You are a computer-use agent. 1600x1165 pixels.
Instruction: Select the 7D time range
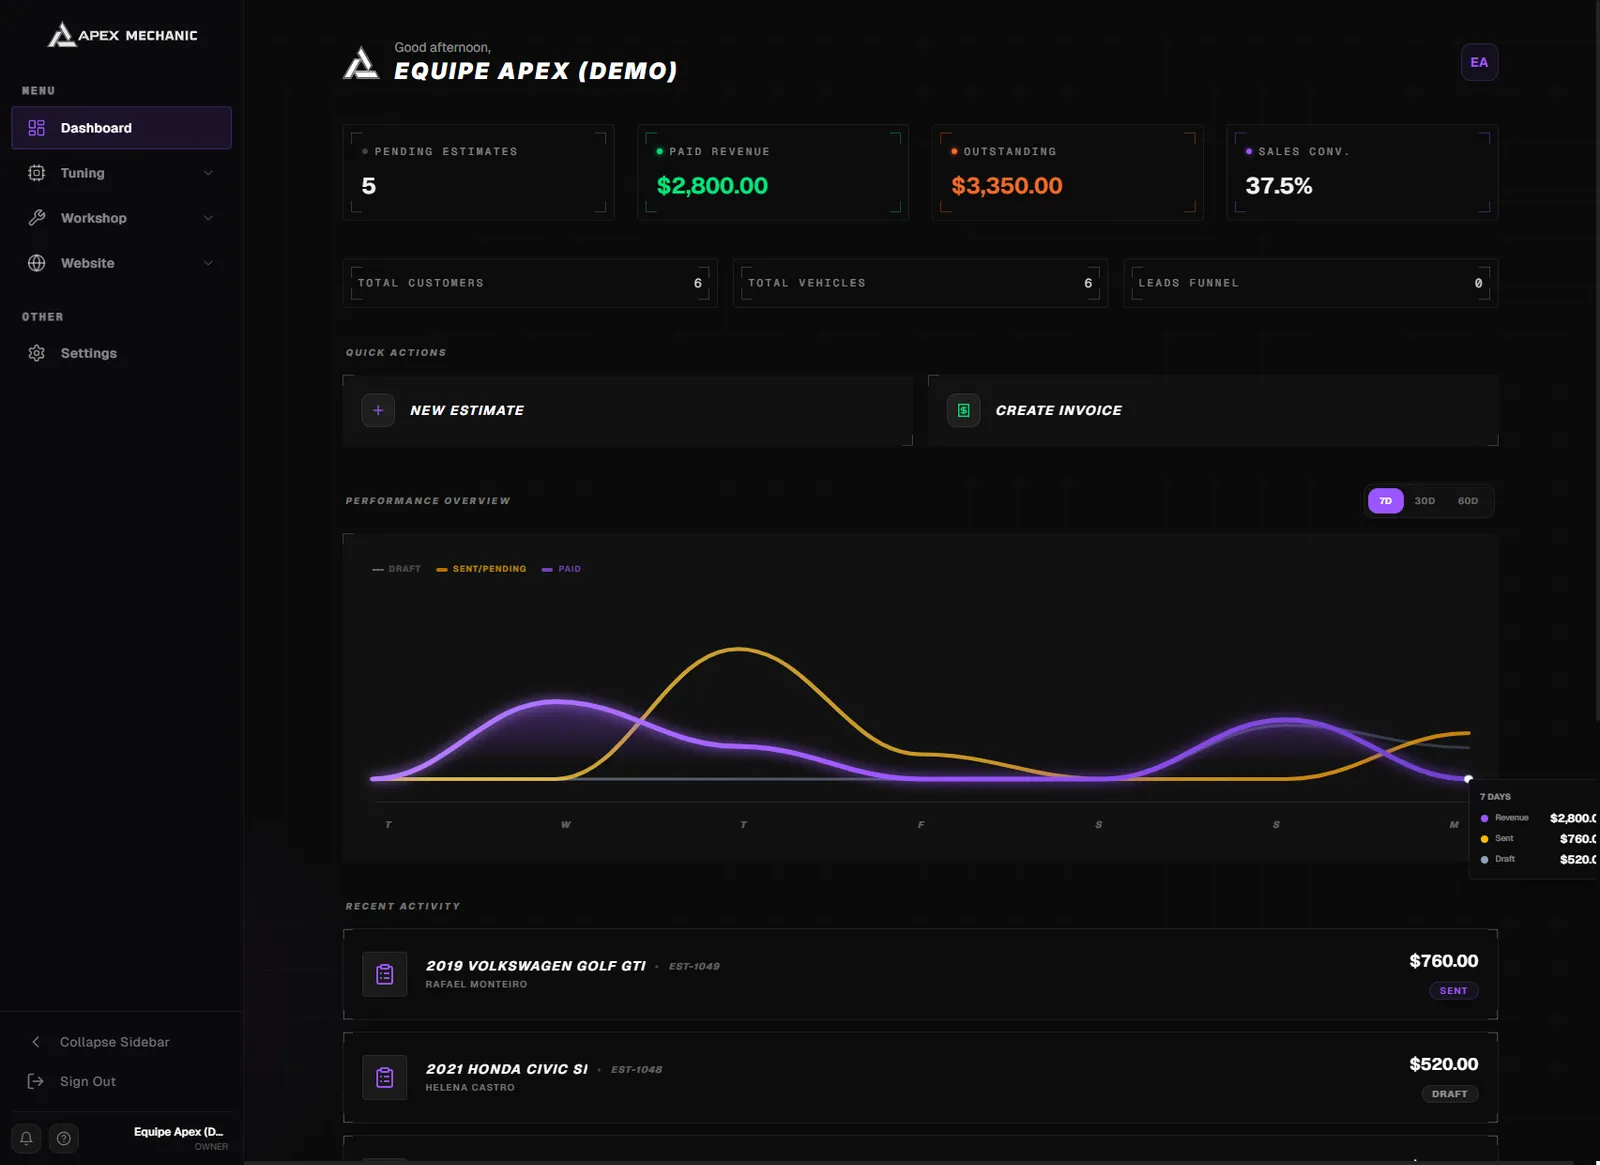[x=1385, y=501]
